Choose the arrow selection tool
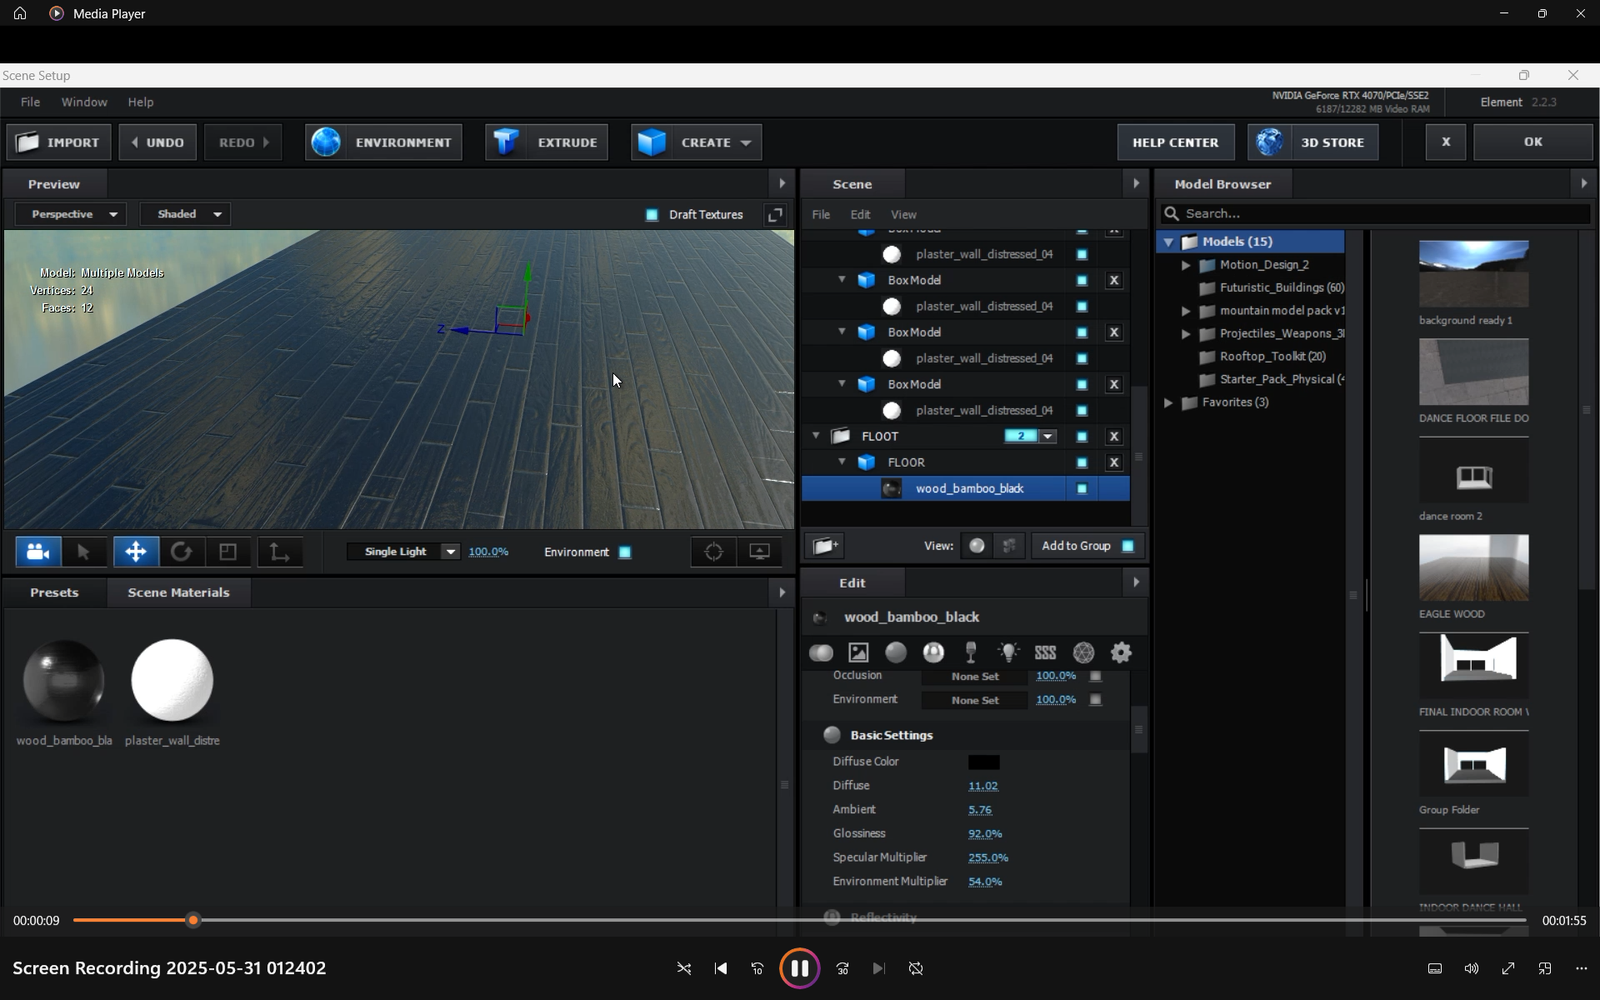Image resolution: width=1600 pixels, height=1000 pixels. 84,552
